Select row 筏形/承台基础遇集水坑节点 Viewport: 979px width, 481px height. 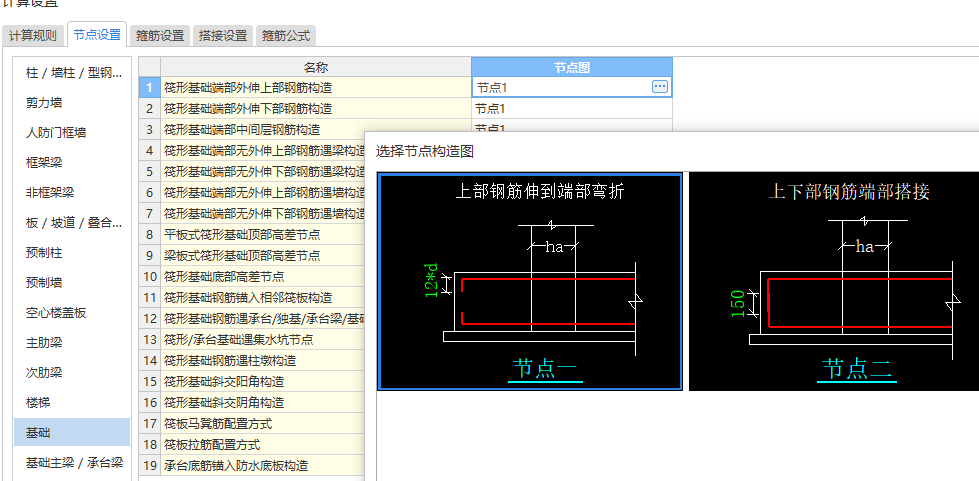tap(263, 340)
